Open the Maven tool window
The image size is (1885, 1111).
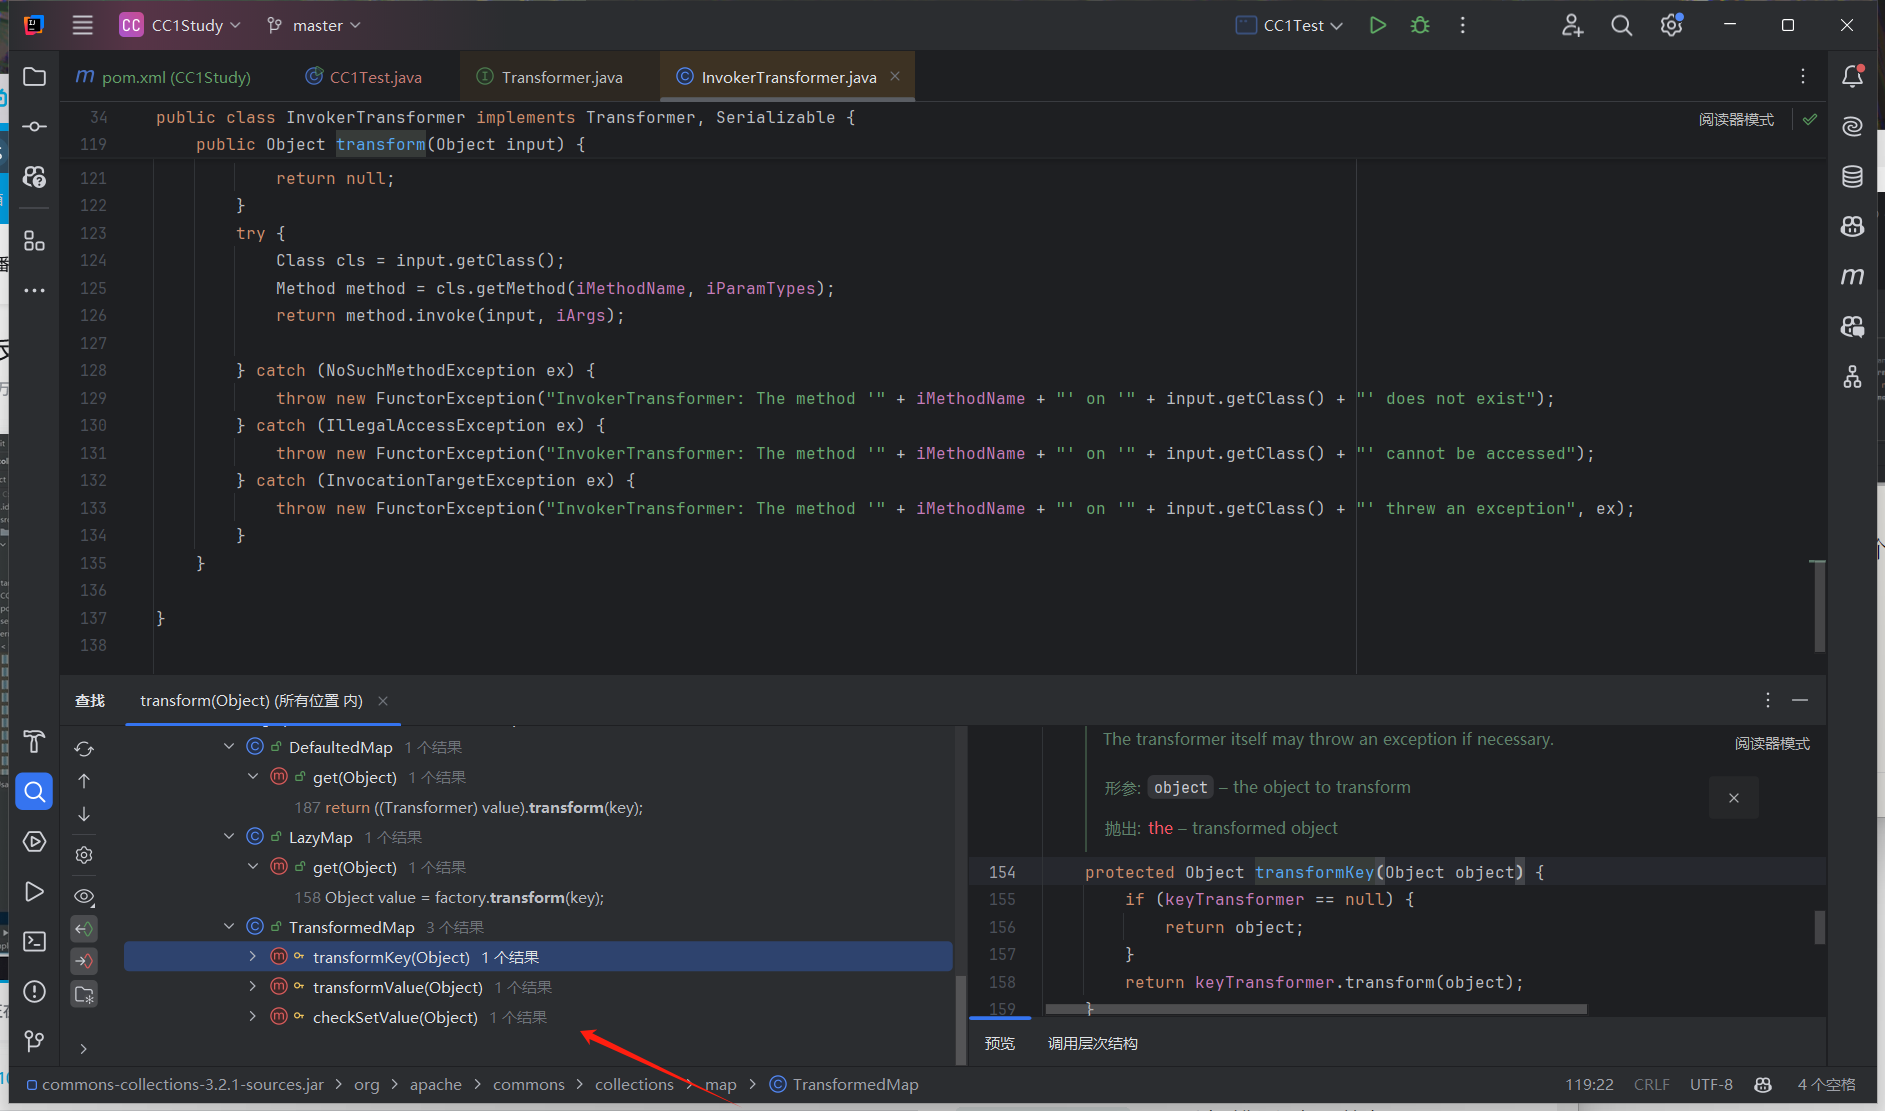(1852, 276)
